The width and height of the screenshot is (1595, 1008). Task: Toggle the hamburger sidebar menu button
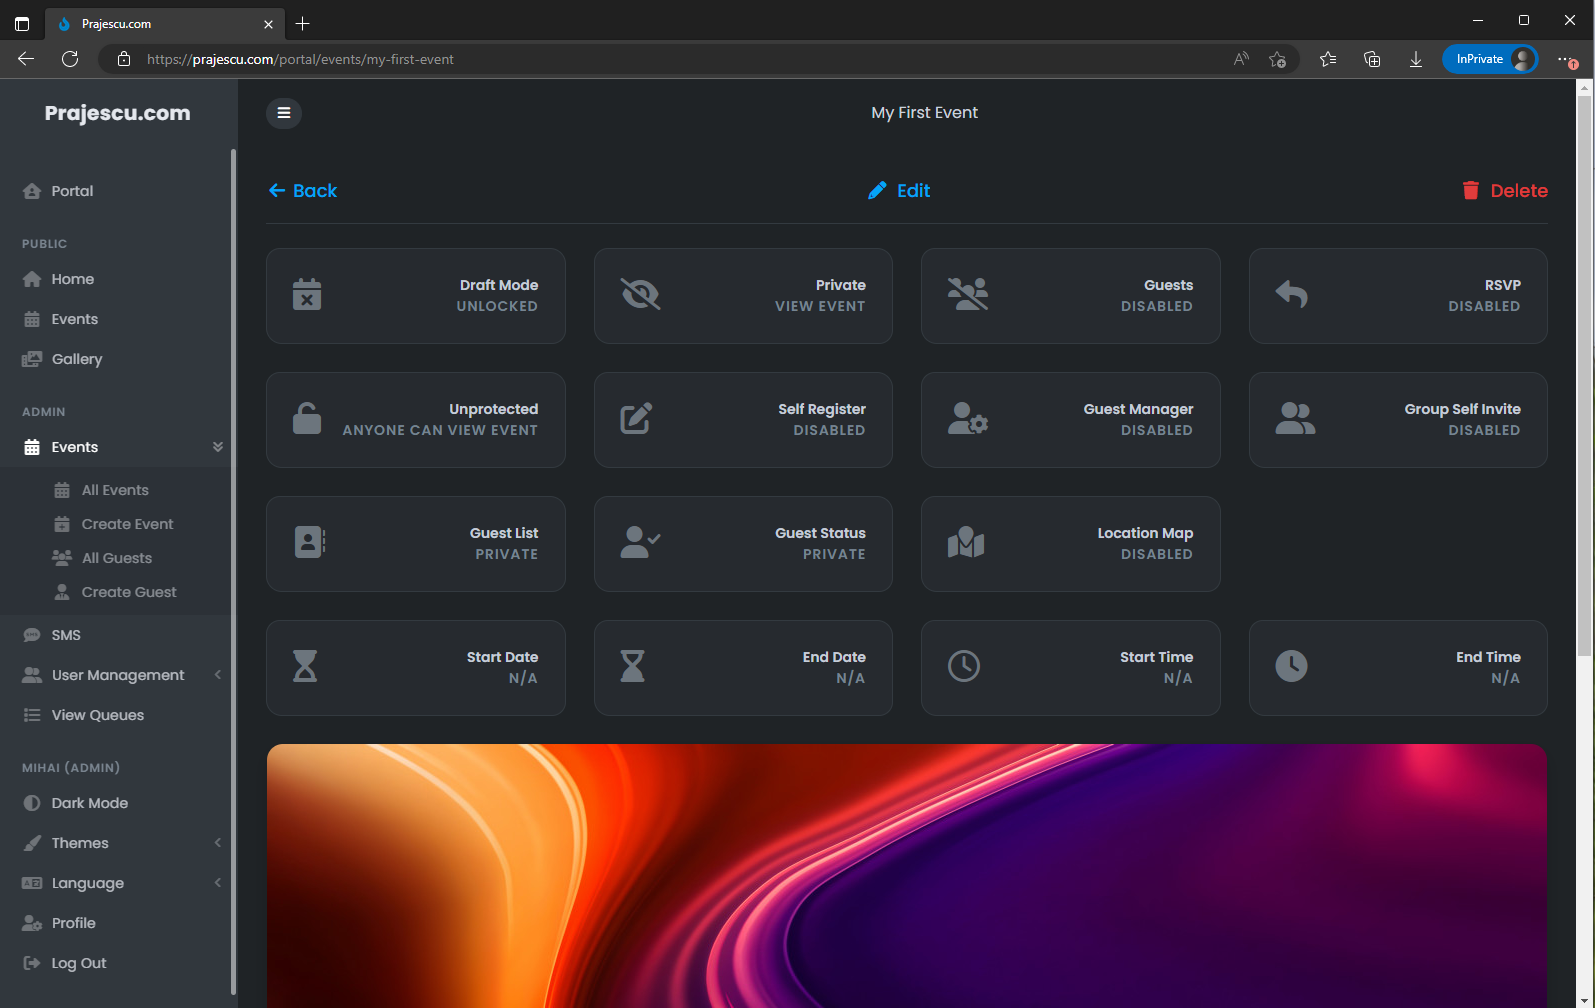(x=284, y=113)
